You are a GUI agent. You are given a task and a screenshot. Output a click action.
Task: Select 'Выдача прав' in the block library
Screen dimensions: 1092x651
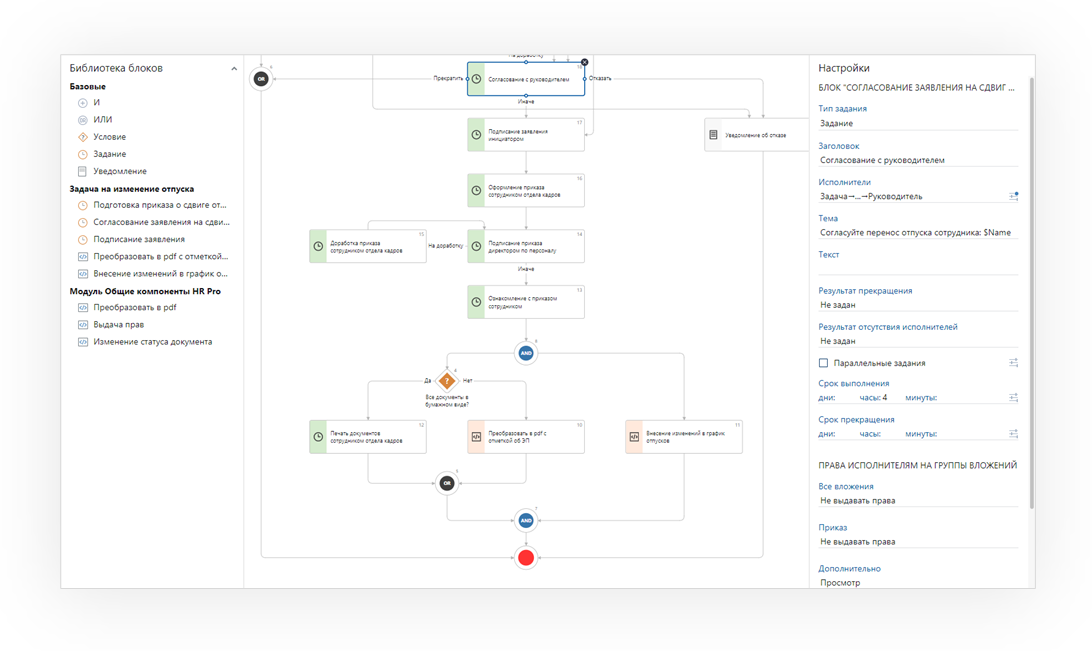pos(118,325)
